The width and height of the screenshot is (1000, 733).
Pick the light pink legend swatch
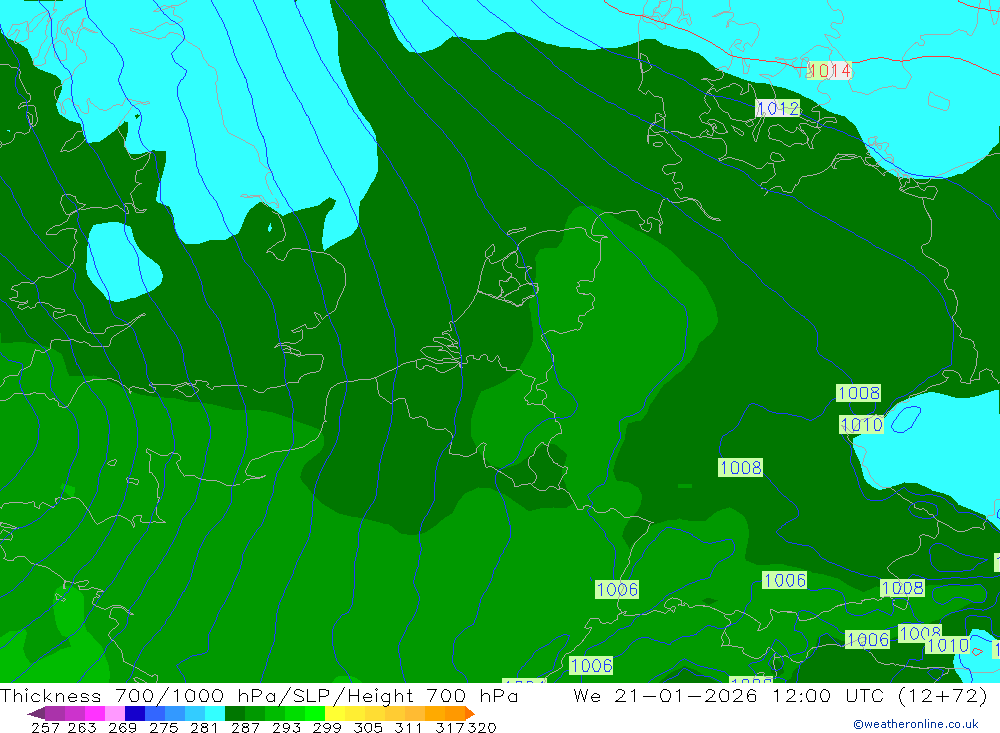tap(115, 713)
